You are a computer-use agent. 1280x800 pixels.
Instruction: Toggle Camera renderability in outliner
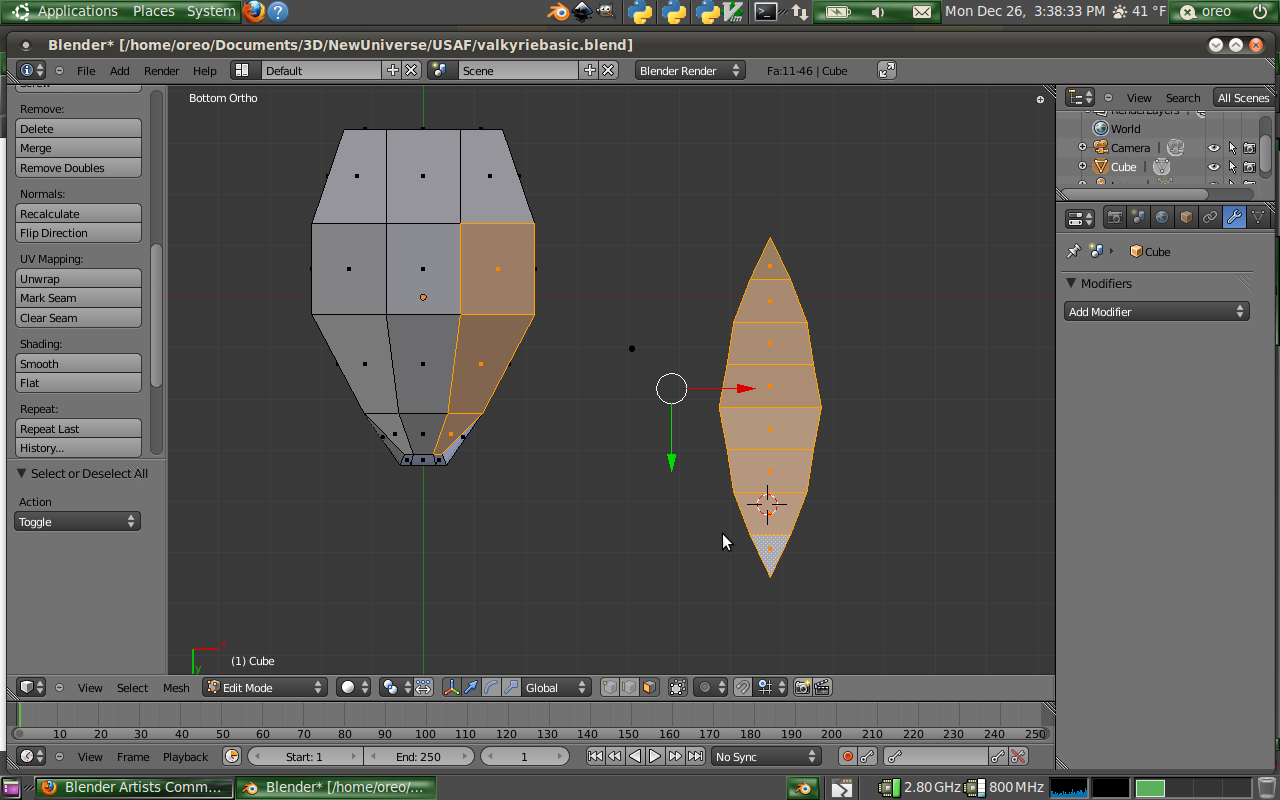1249,148
